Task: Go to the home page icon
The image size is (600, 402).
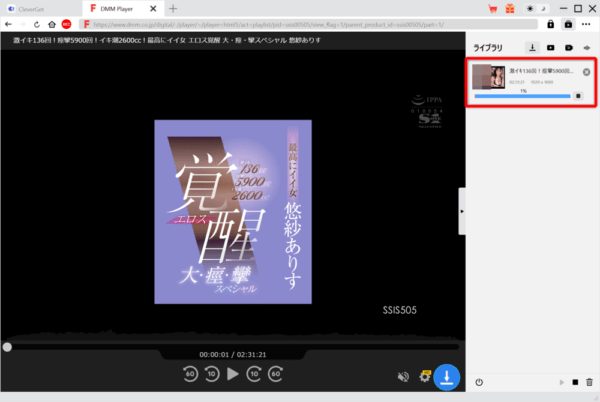Action: [52, 24]
